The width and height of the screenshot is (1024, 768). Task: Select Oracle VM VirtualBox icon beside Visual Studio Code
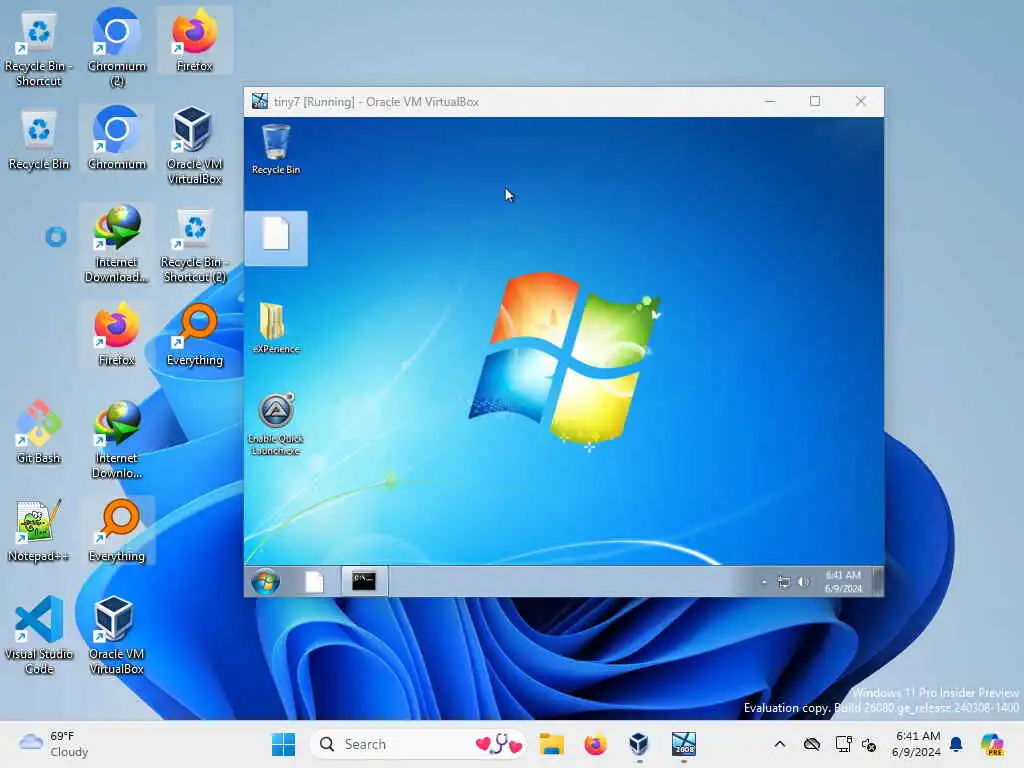click(x=117, y=636)
